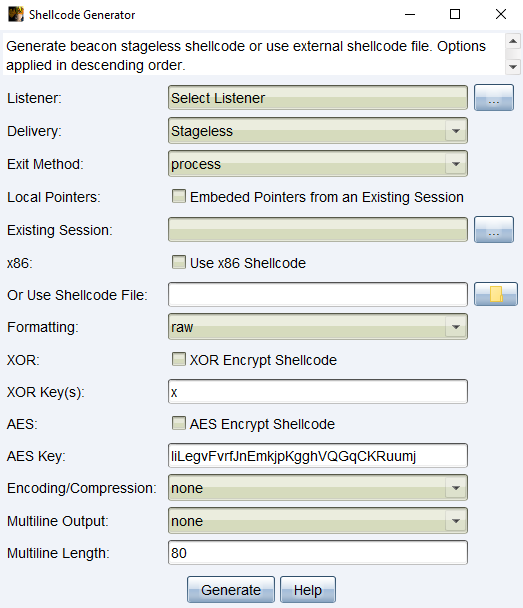Open the Help button
This screenshot has width=523, height=608.
(308, 590)
